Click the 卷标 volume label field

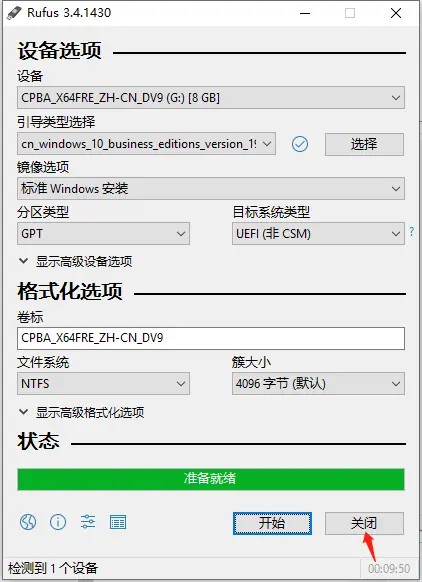pyautogui.click(x=211, y=338)
